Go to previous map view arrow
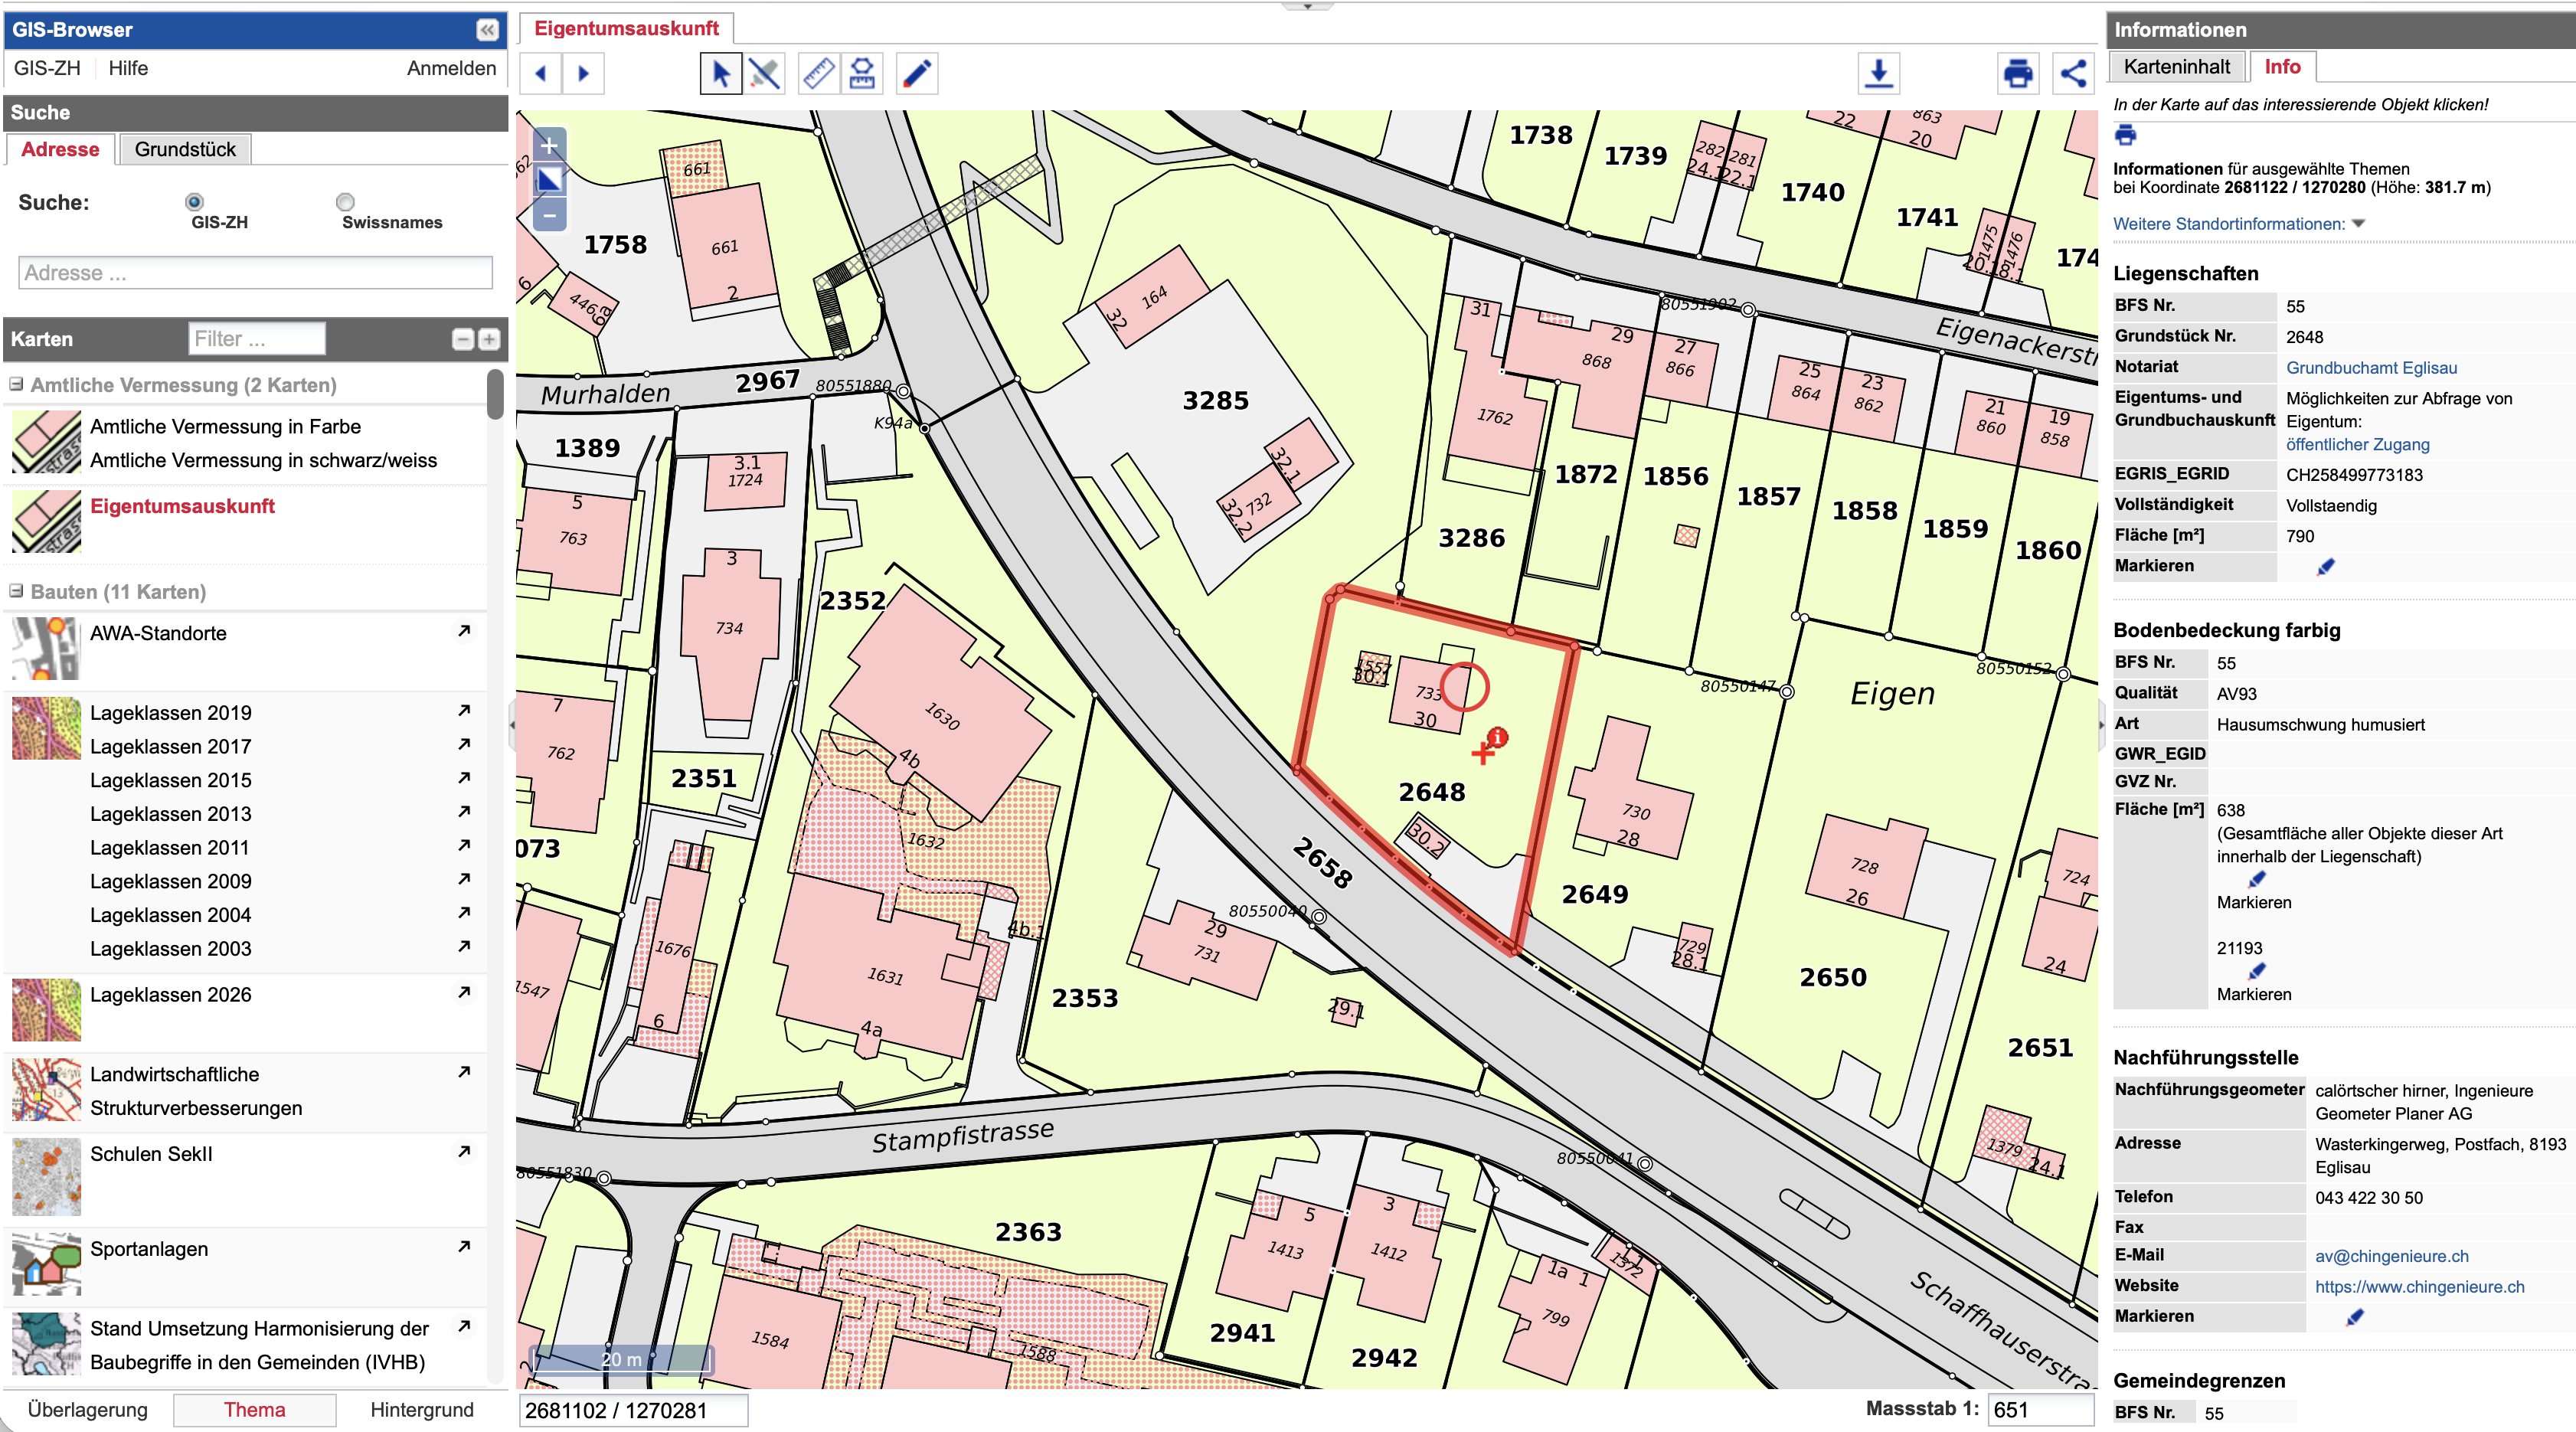Viewport: 2576px width, 1432px height. point(541,74)
